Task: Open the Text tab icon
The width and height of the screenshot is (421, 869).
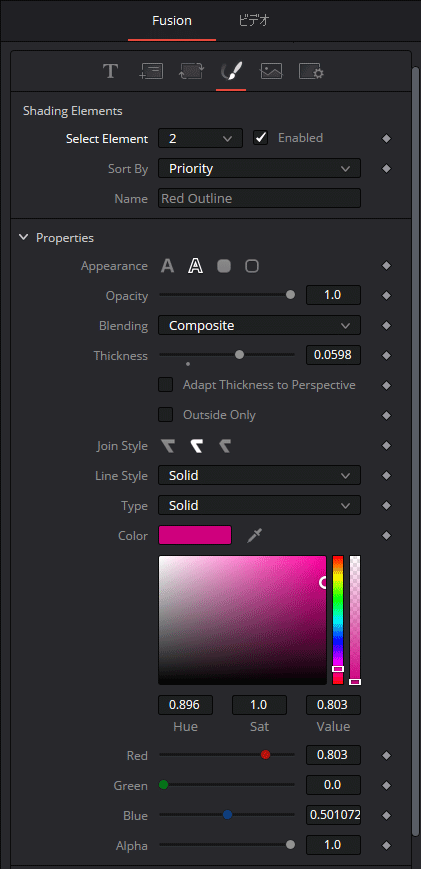Action: click(110, 71)
